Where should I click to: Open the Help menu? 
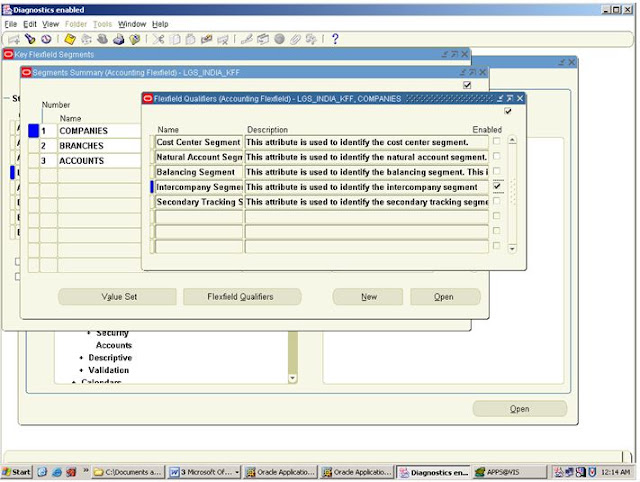pos(160,24)
